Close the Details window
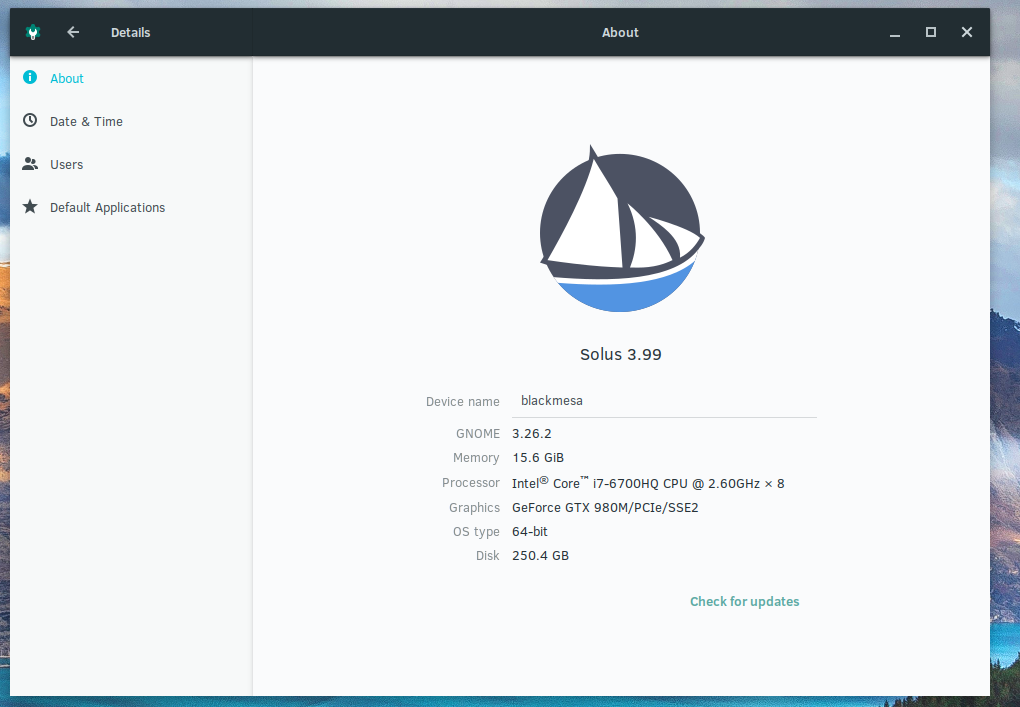This screenshot has width=1020, height=707. (x=967, y=32)
